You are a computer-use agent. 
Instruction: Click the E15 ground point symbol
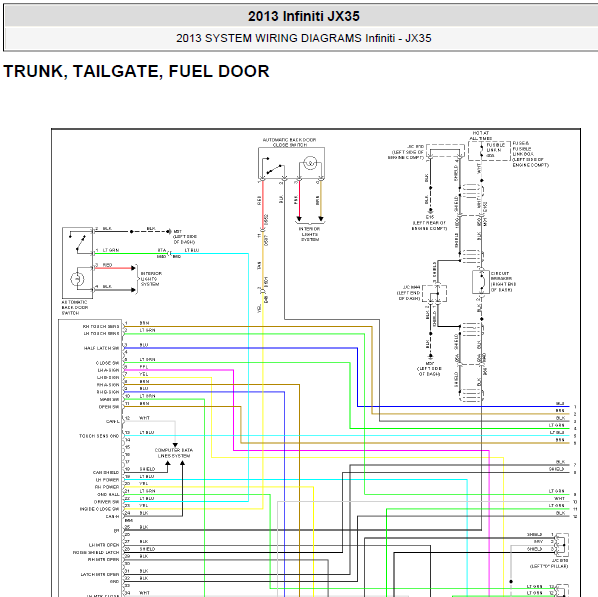tap(431, 210)
